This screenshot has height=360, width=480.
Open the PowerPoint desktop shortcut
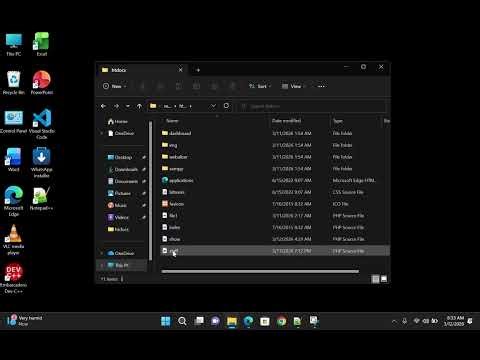tap(42, 83)
